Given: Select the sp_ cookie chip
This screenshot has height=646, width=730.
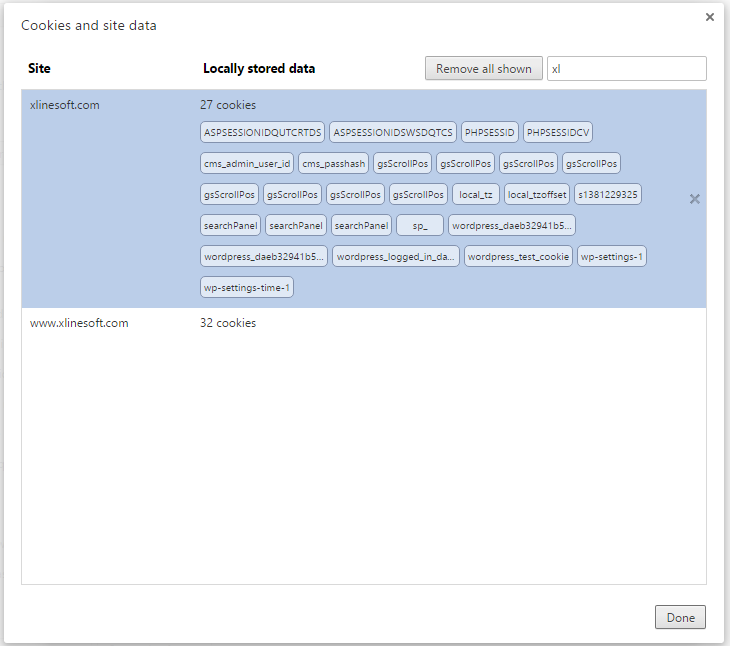Looking at the screenshot, I should click(419, 226).
